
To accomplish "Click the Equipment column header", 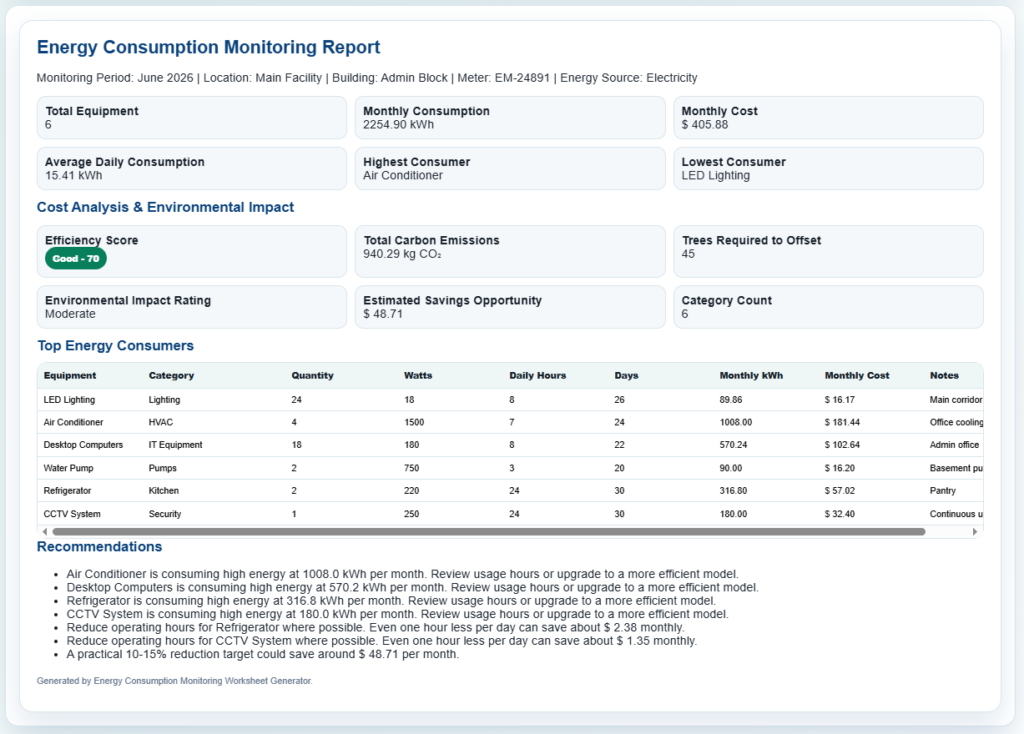I will pos(70,375).
